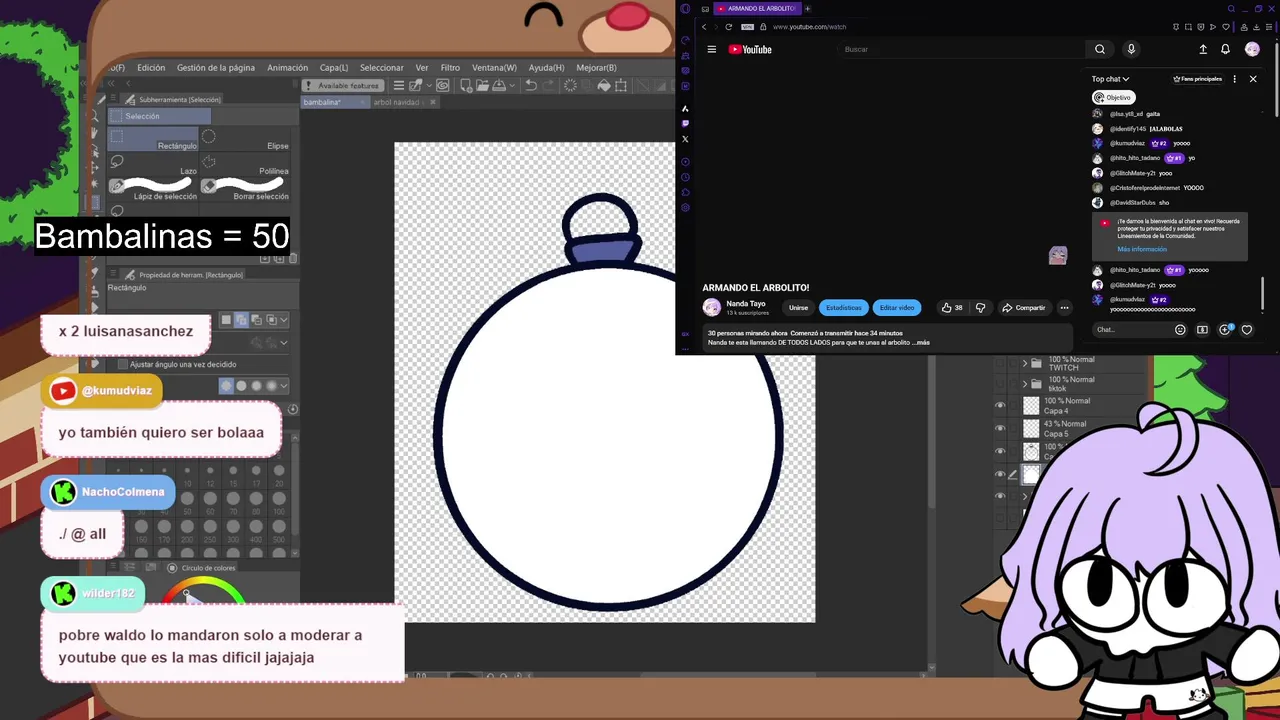Open chat options three-dot menu
Viewport: 1280px width, 720px height.
(x=1235, y=79)
